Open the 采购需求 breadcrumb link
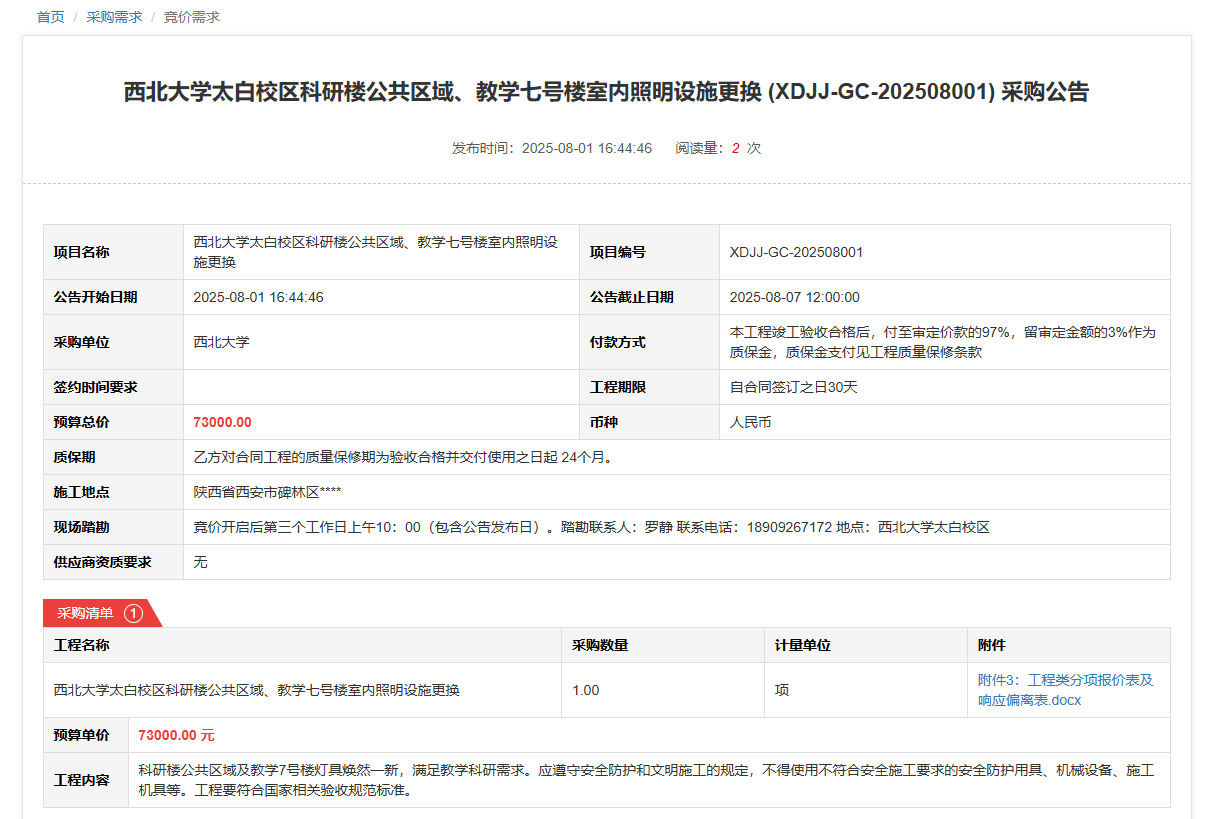 114,17
